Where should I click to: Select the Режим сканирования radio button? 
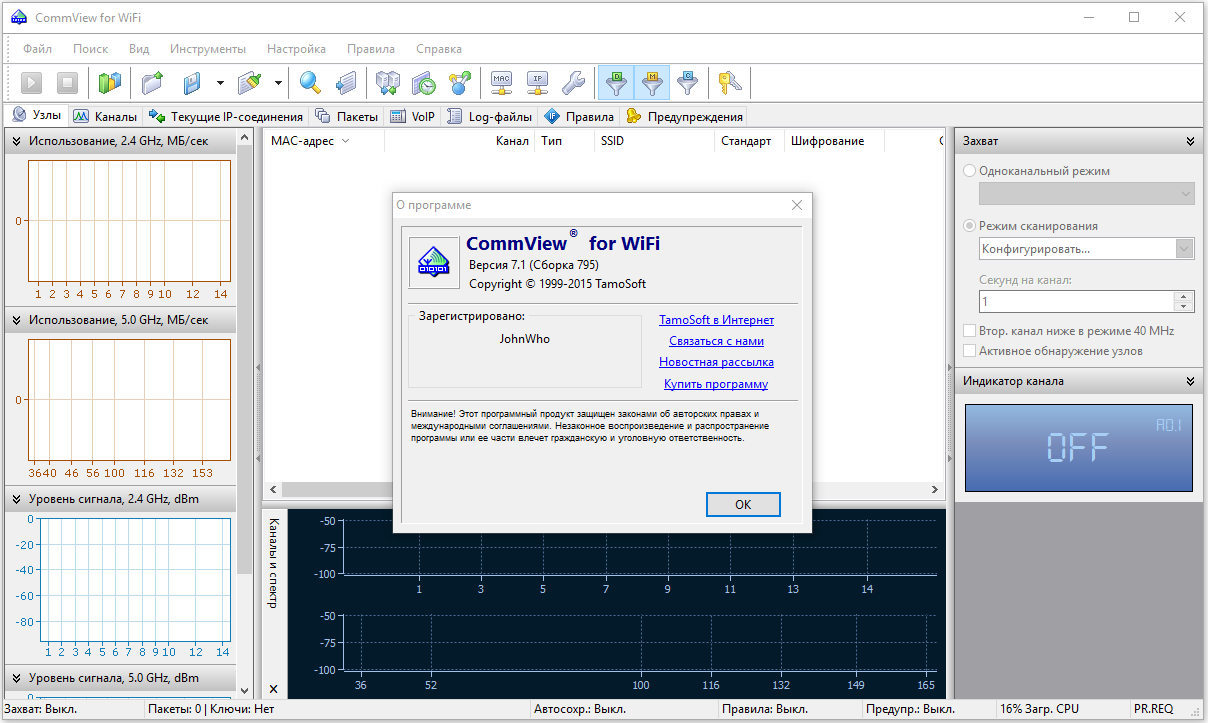click(969, 226)
